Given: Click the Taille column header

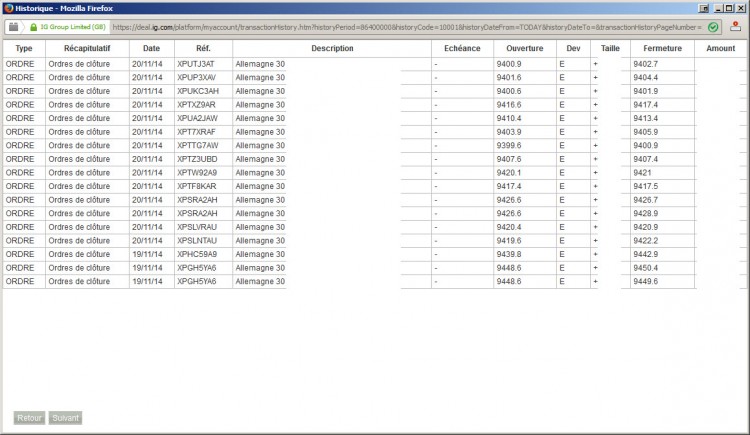Looking at the screenshot, I should click(610, 48).
